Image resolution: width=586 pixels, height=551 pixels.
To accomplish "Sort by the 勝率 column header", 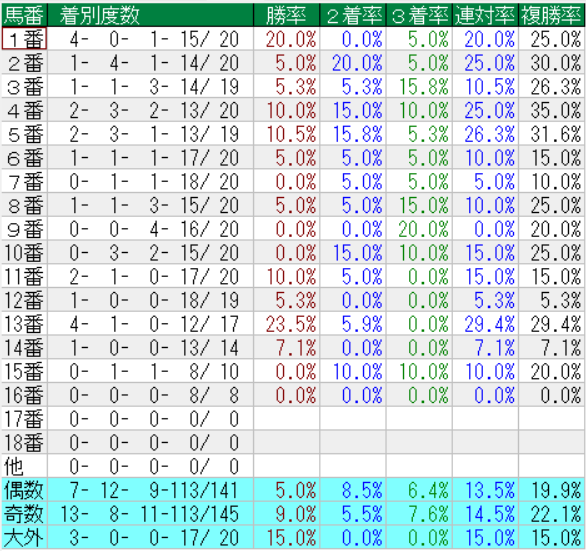I will 287,15.
